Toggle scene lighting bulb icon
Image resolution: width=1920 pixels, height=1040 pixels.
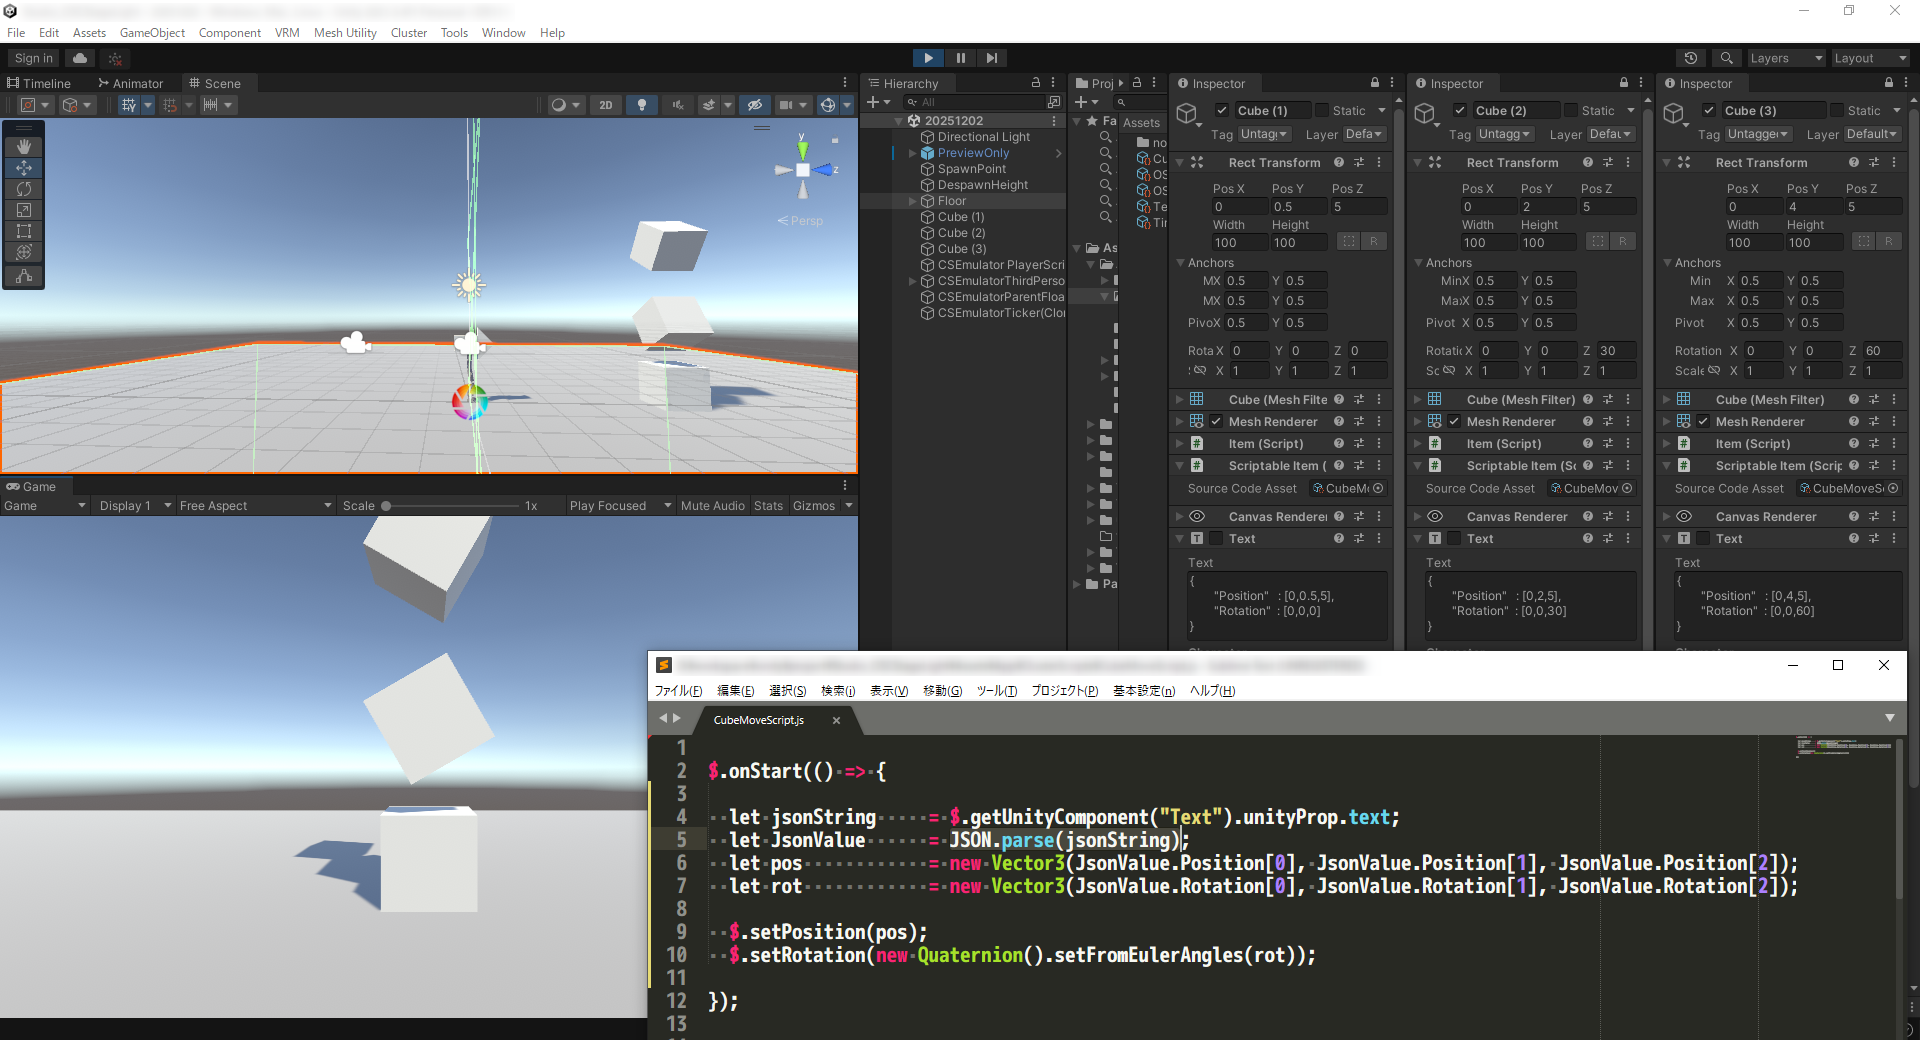tap(642, 105)
